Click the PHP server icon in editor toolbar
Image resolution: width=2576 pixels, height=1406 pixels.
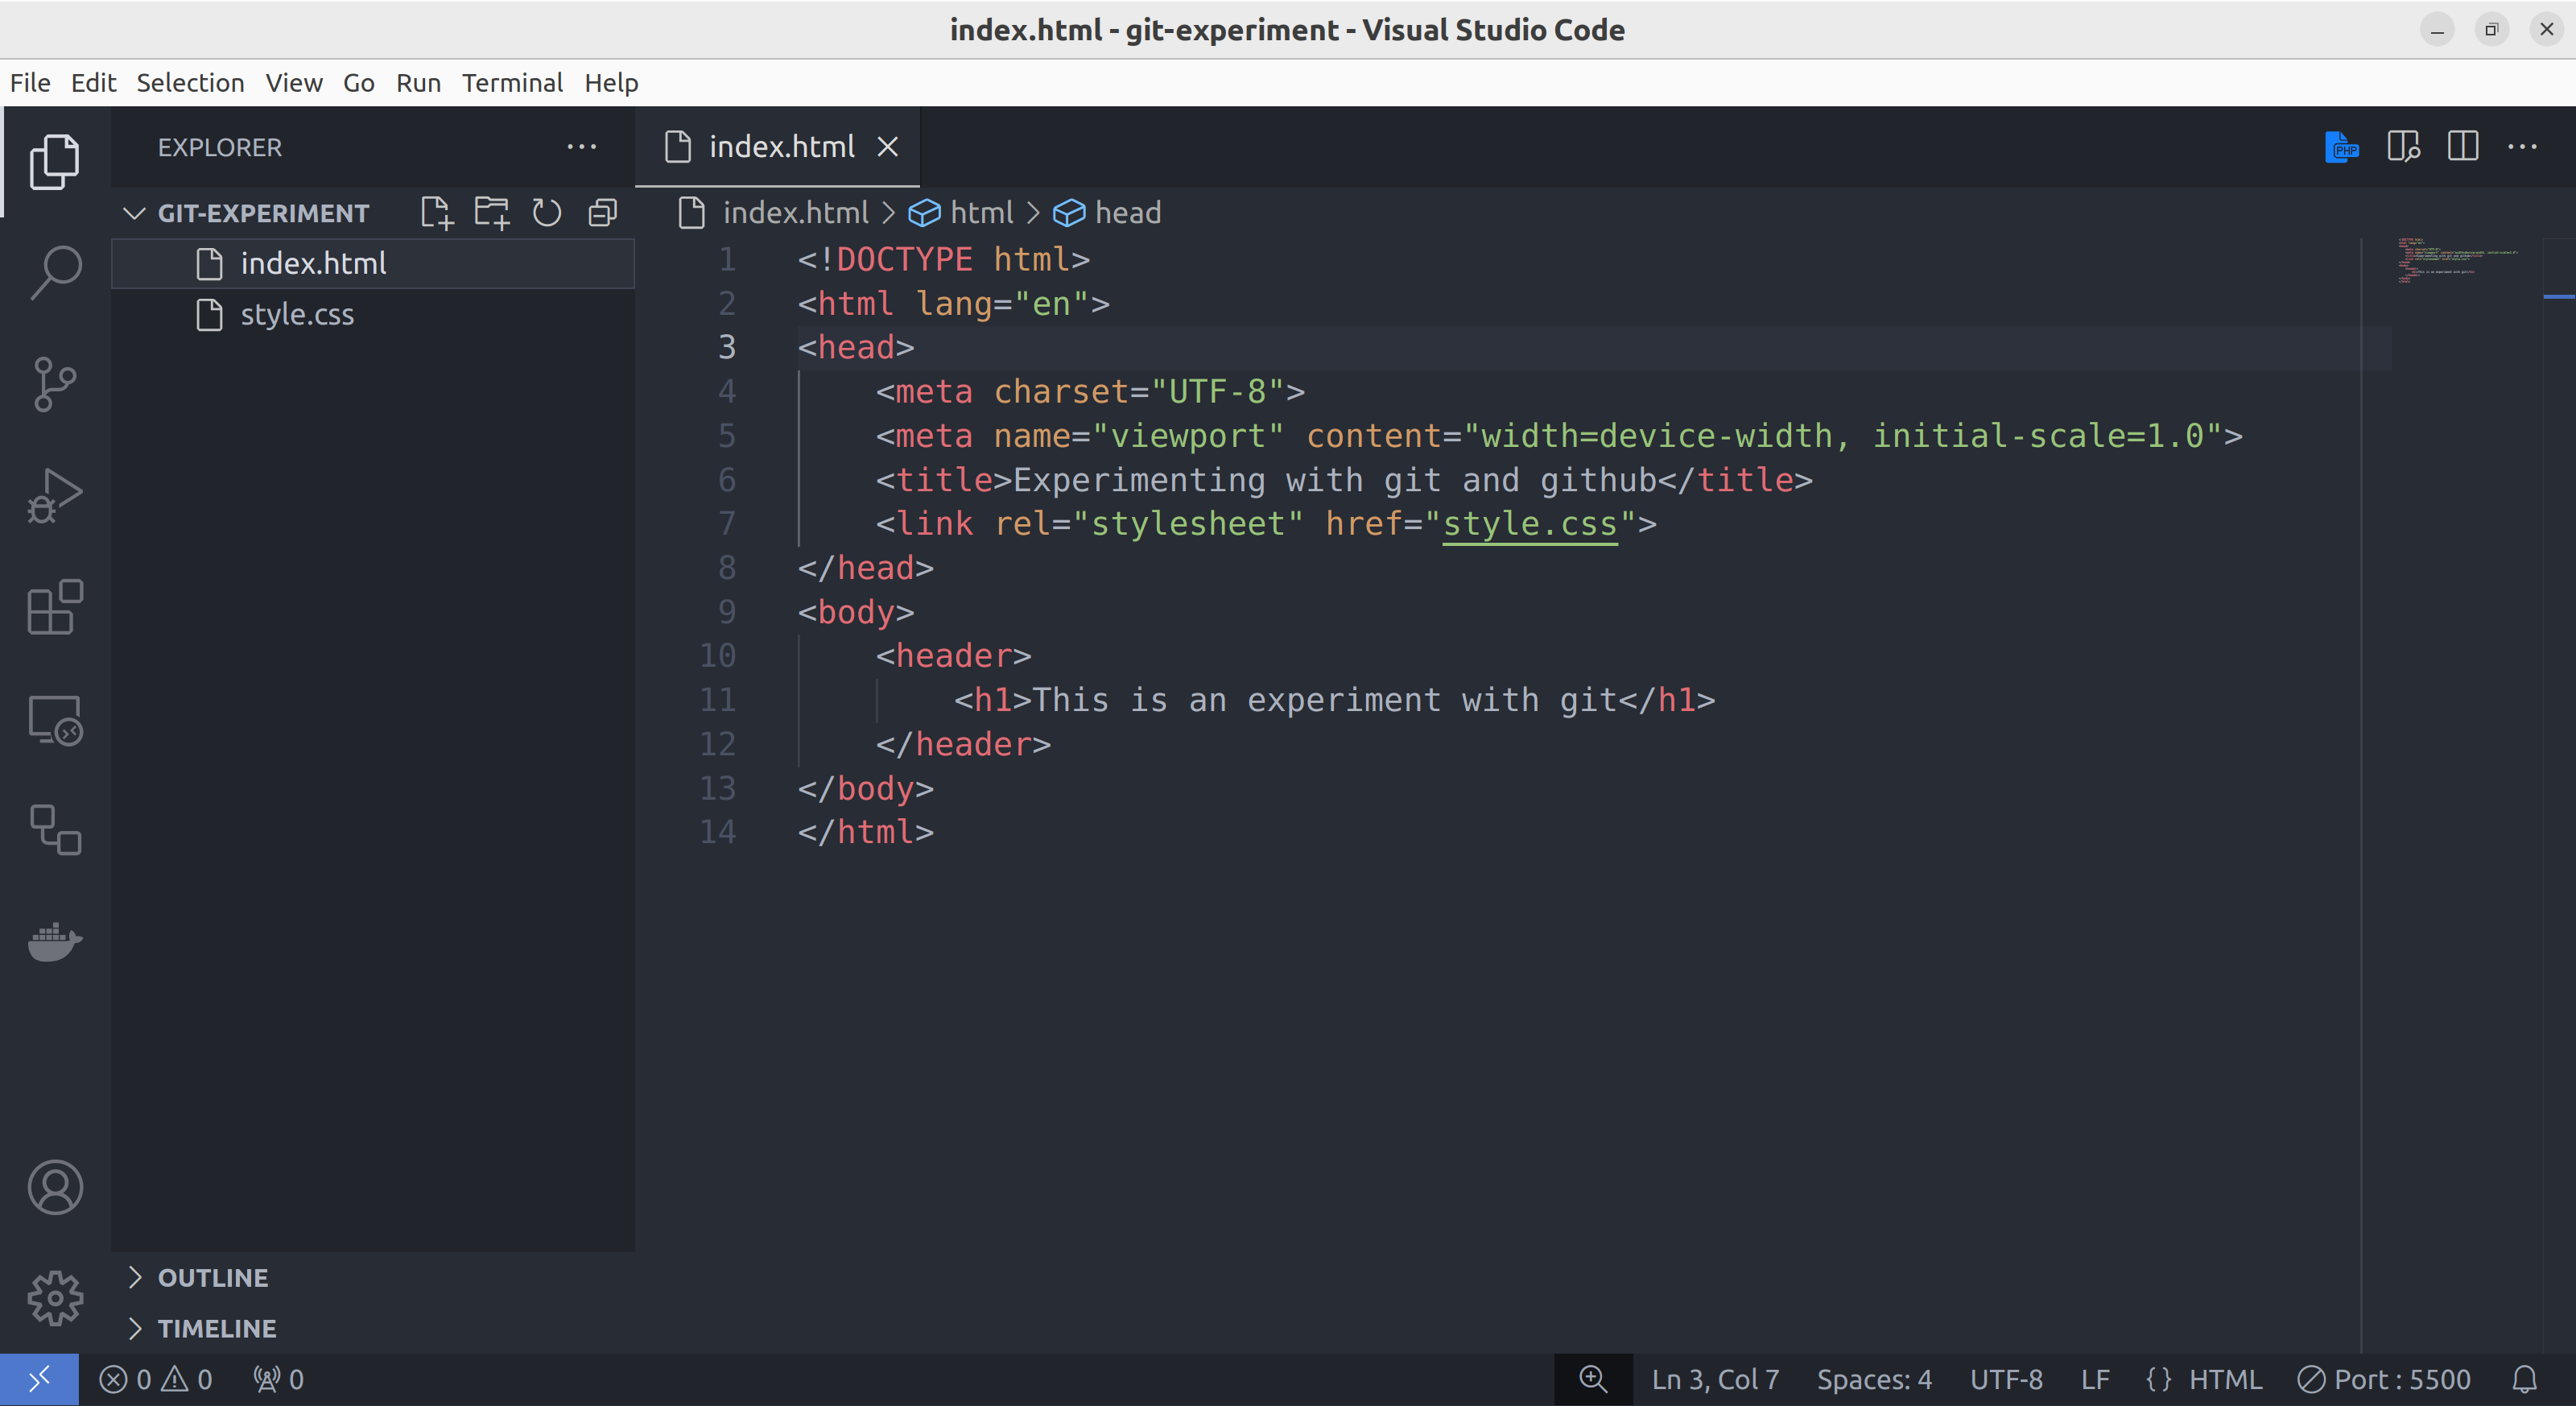pyautogui.click(x=2341, y=147)
